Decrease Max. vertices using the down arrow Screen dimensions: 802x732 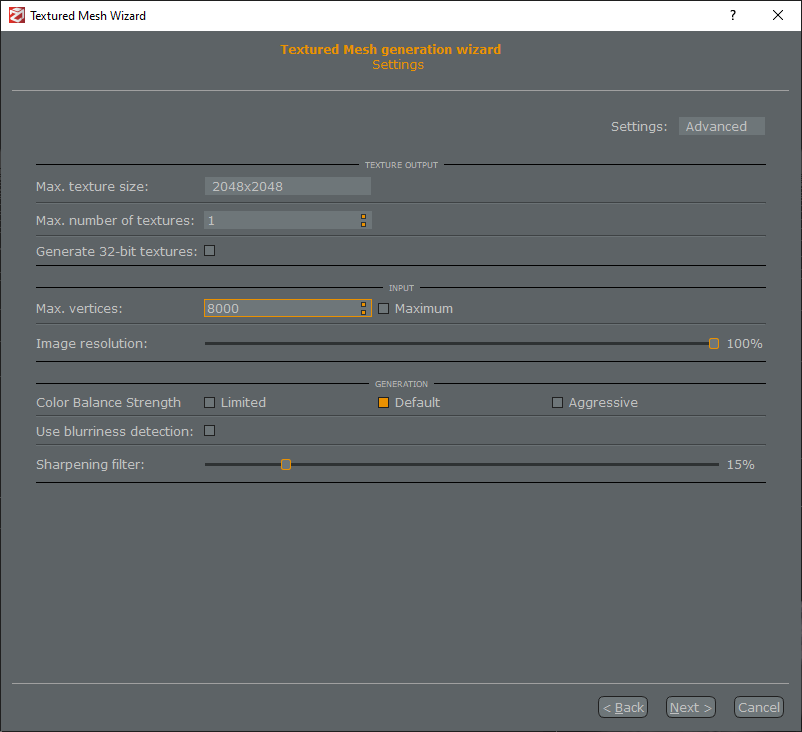[364, 313]
